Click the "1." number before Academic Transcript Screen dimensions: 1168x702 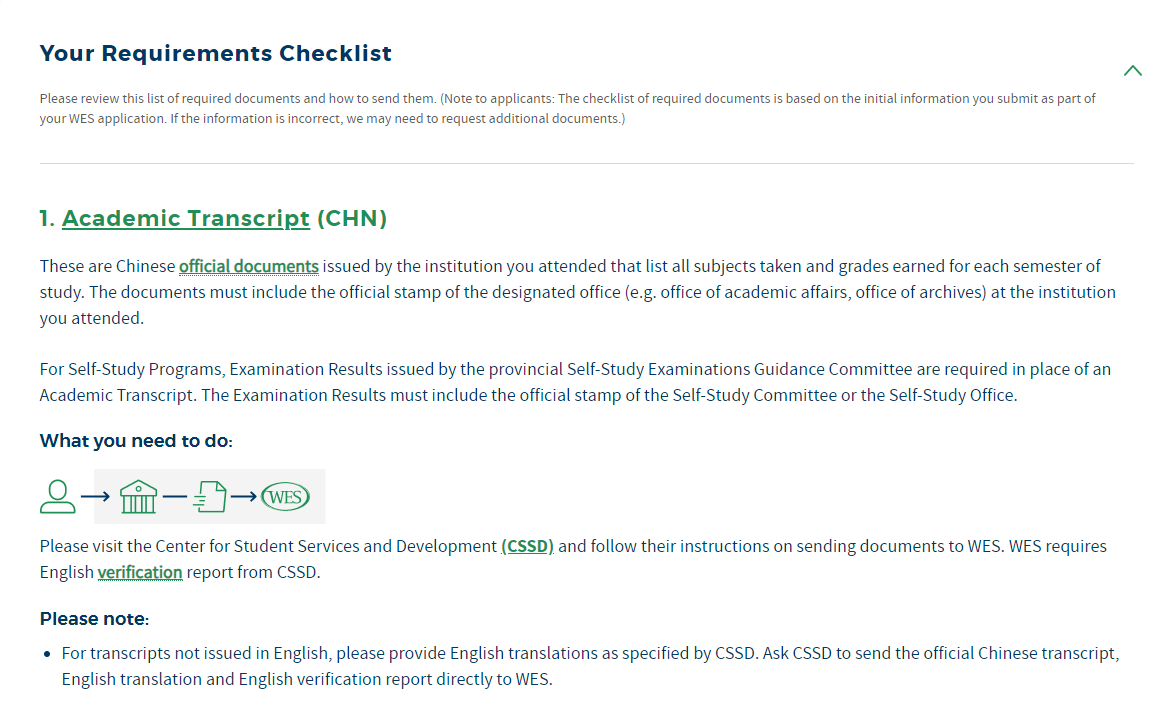(x=48, y=218)
